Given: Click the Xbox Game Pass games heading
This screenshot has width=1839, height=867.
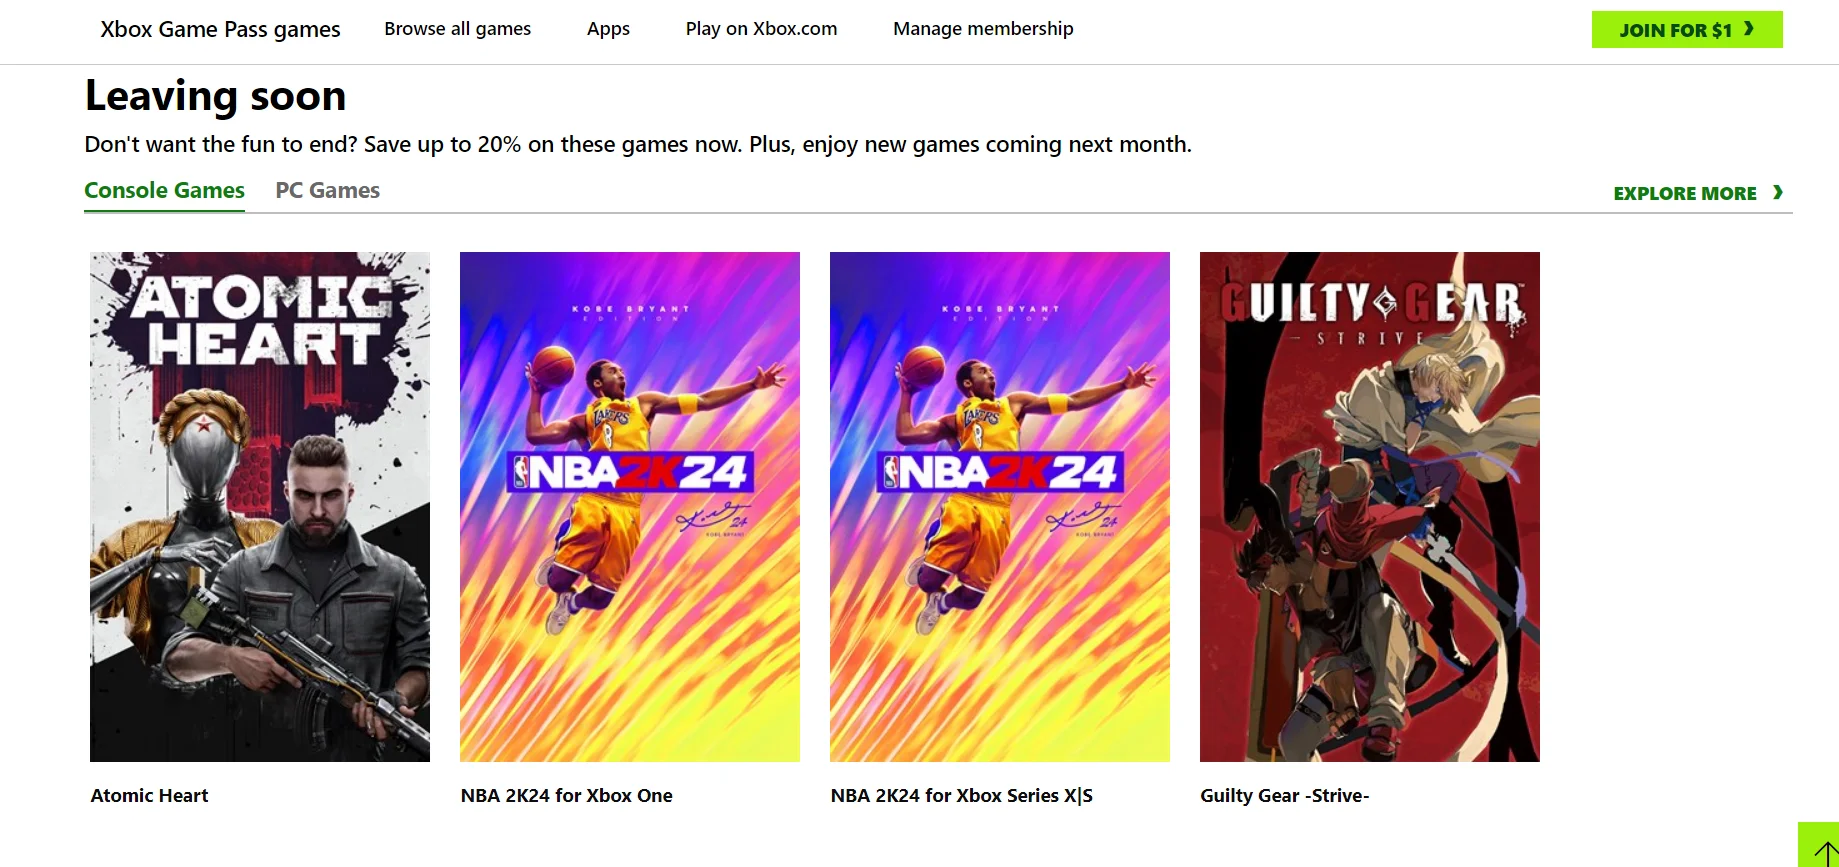Looking at the screenshot, I should 220,29.
